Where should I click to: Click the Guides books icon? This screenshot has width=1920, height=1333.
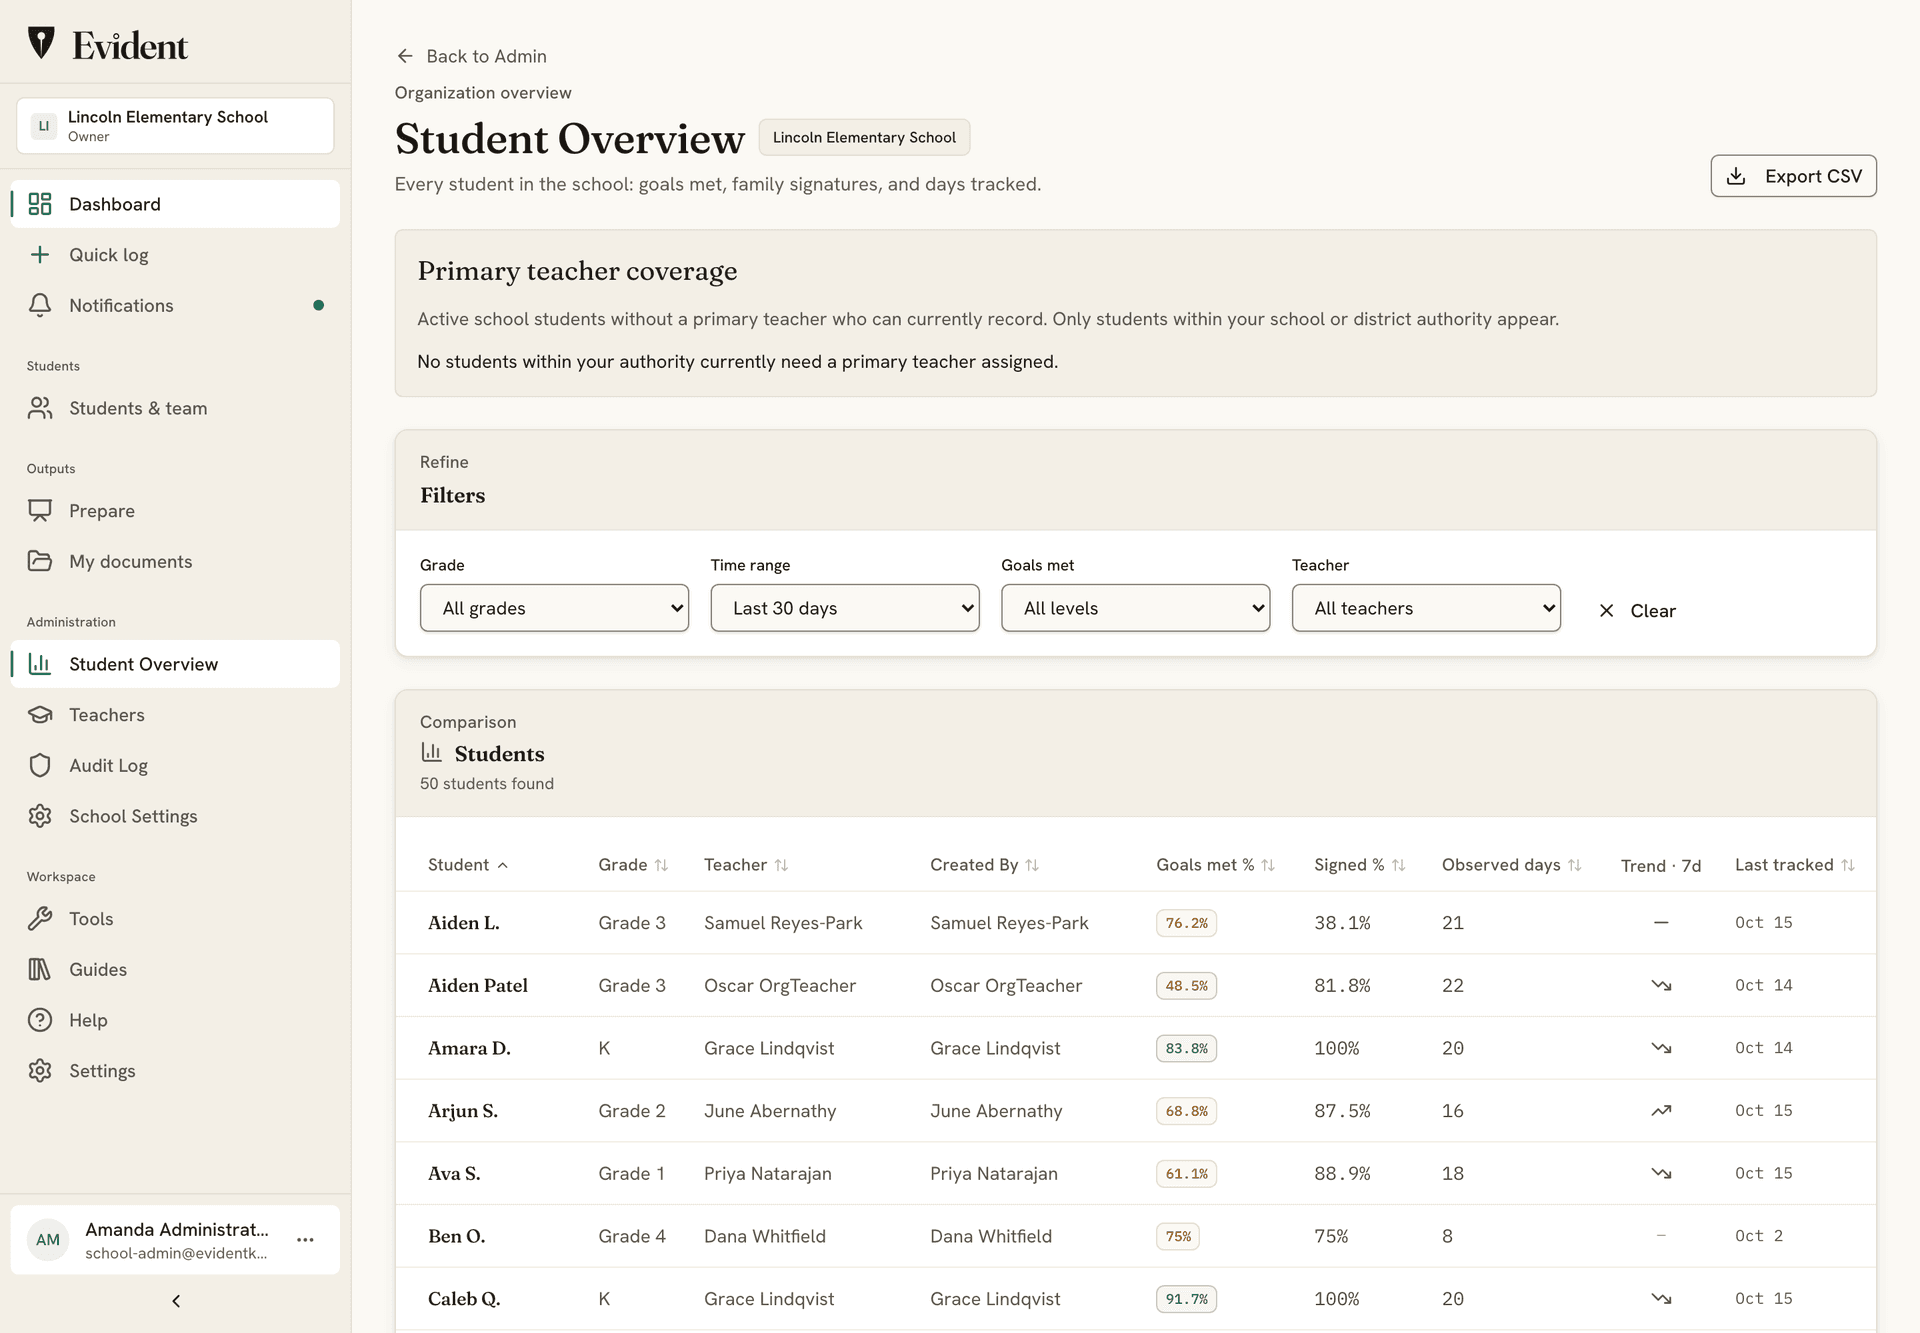click(40, 969)
